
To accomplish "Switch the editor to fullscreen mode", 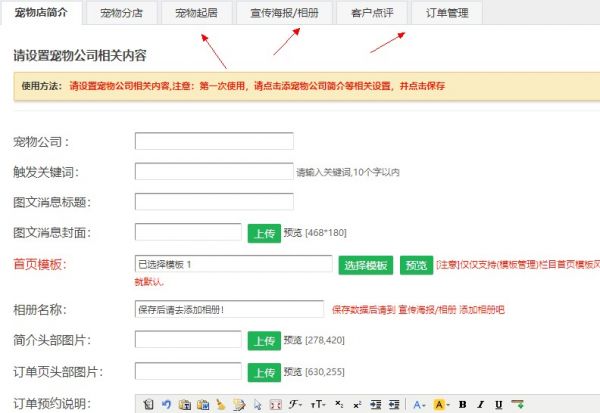I will point(276,404).
